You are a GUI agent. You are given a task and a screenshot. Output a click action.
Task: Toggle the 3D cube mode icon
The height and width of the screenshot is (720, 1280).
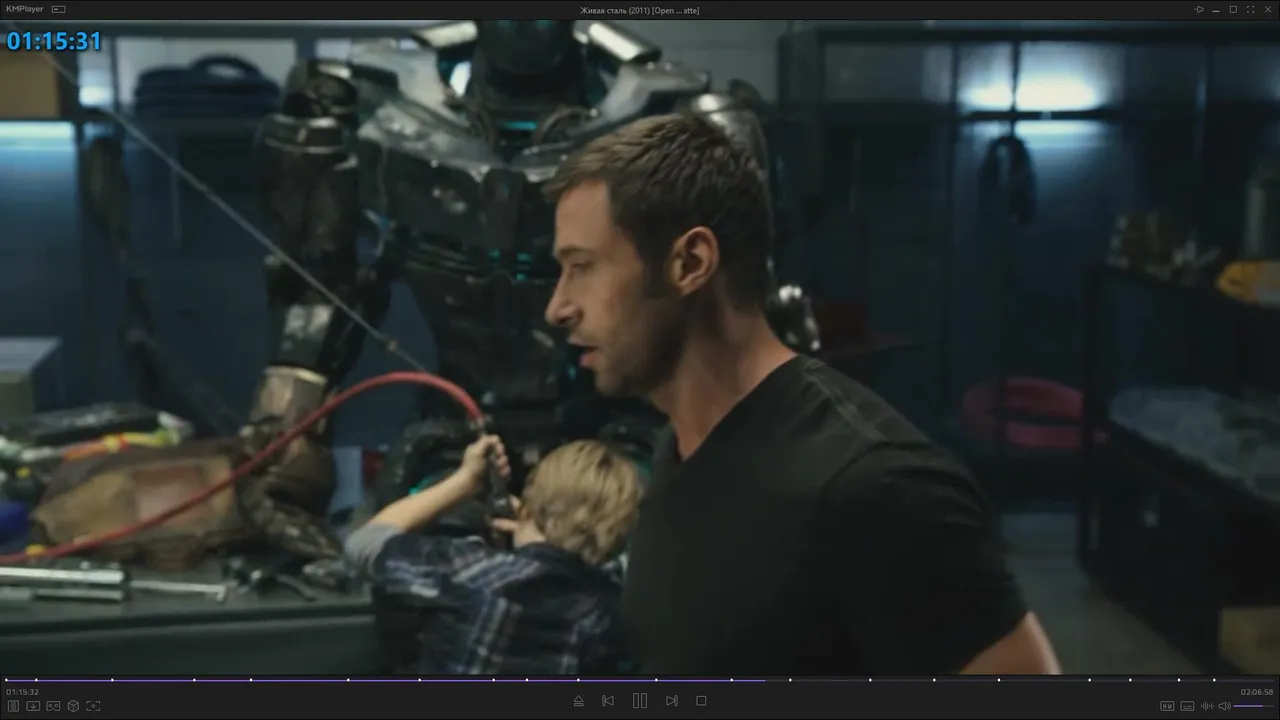tap(73, 706)
